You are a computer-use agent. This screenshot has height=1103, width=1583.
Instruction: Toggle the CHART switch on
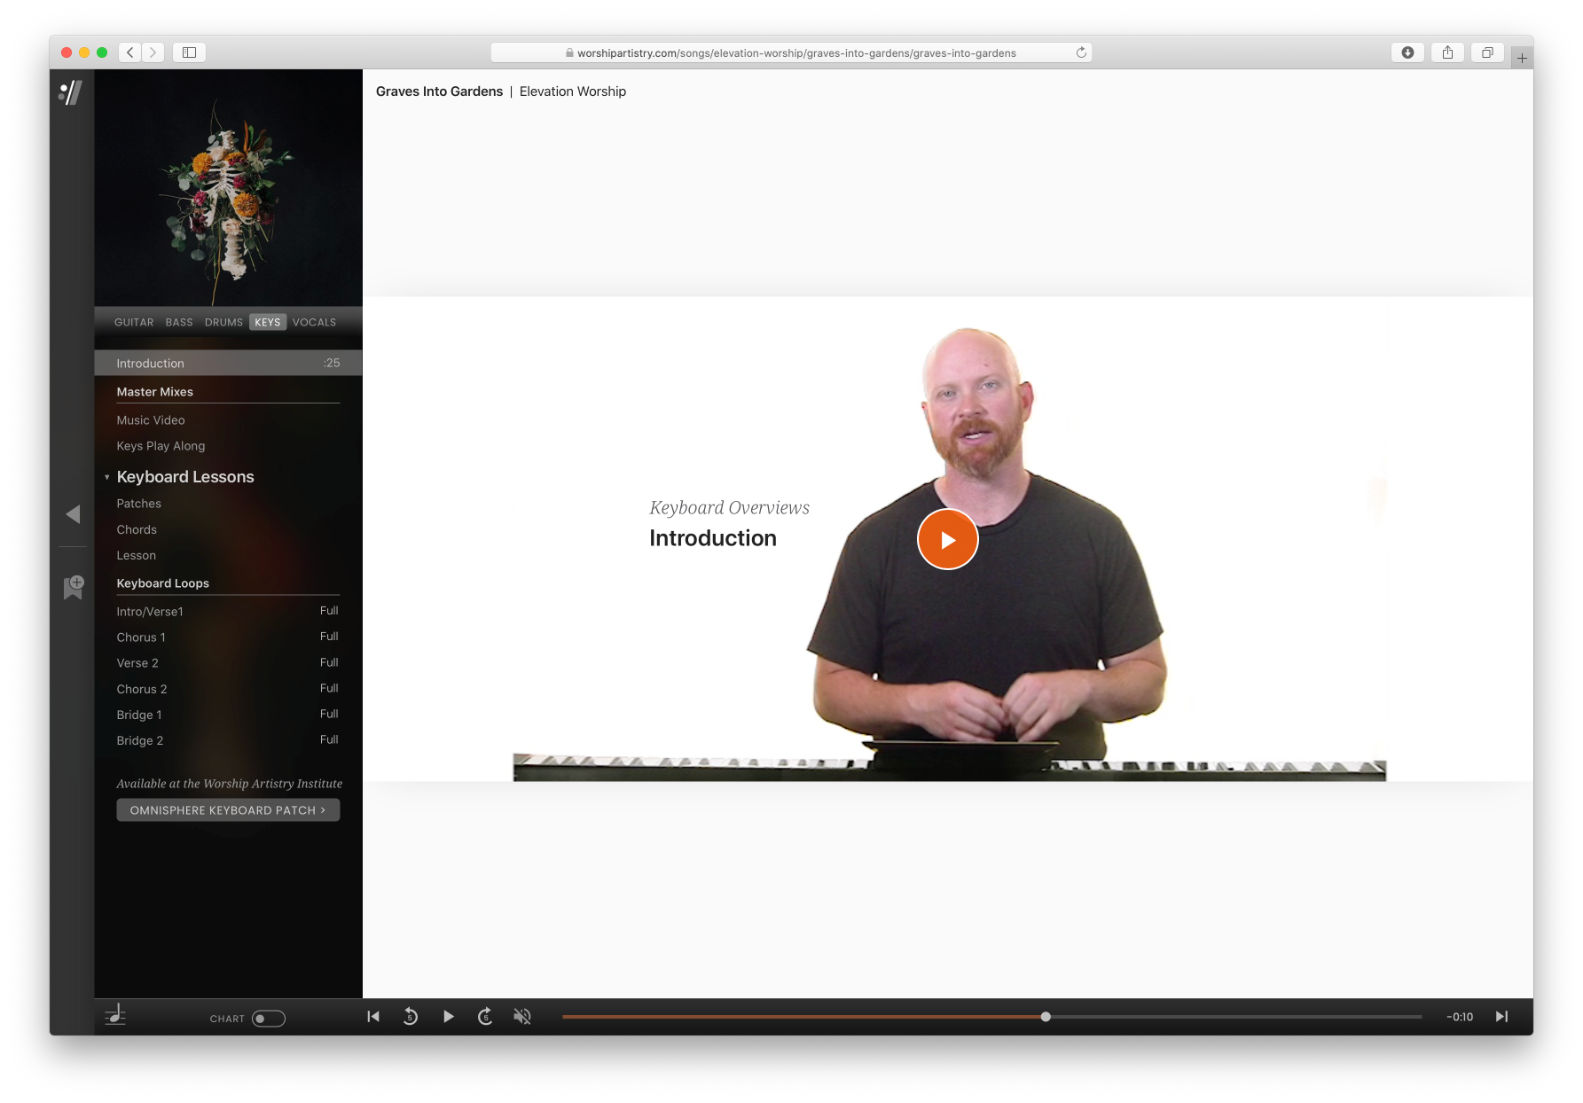coord(268,1018)
